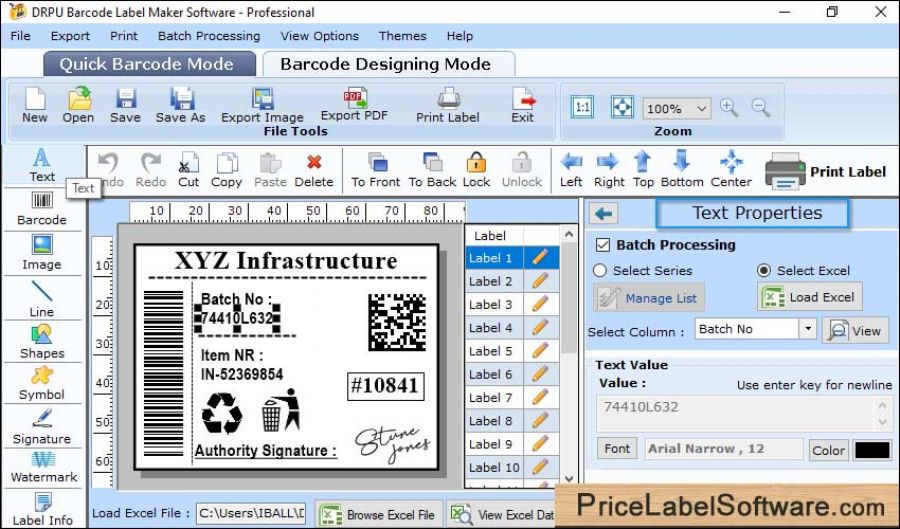Open the View Options menu
This screenshot has width=900, height=529.
[x=320, y=36]
